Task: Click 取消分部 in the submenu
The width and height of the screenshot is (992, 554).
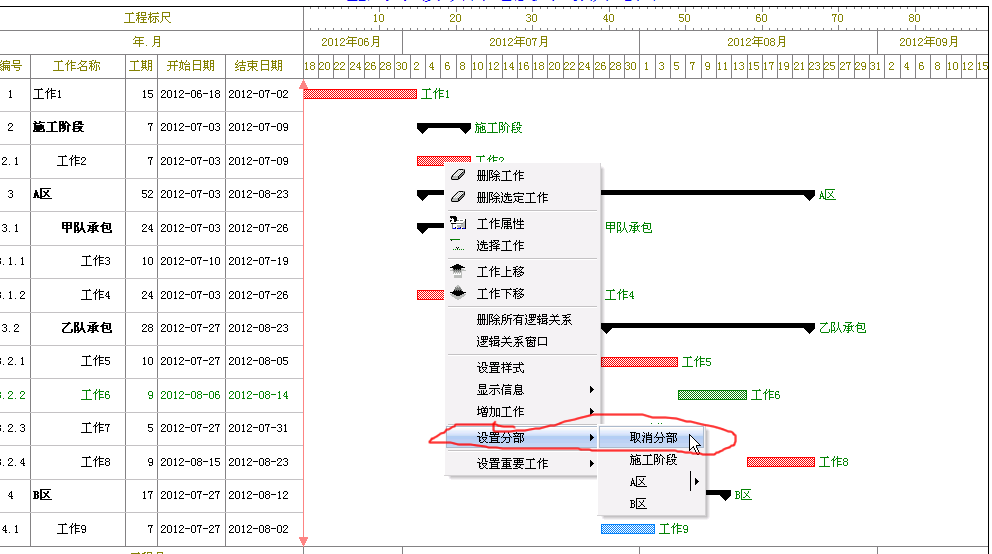Action: [x=652, y=438]
